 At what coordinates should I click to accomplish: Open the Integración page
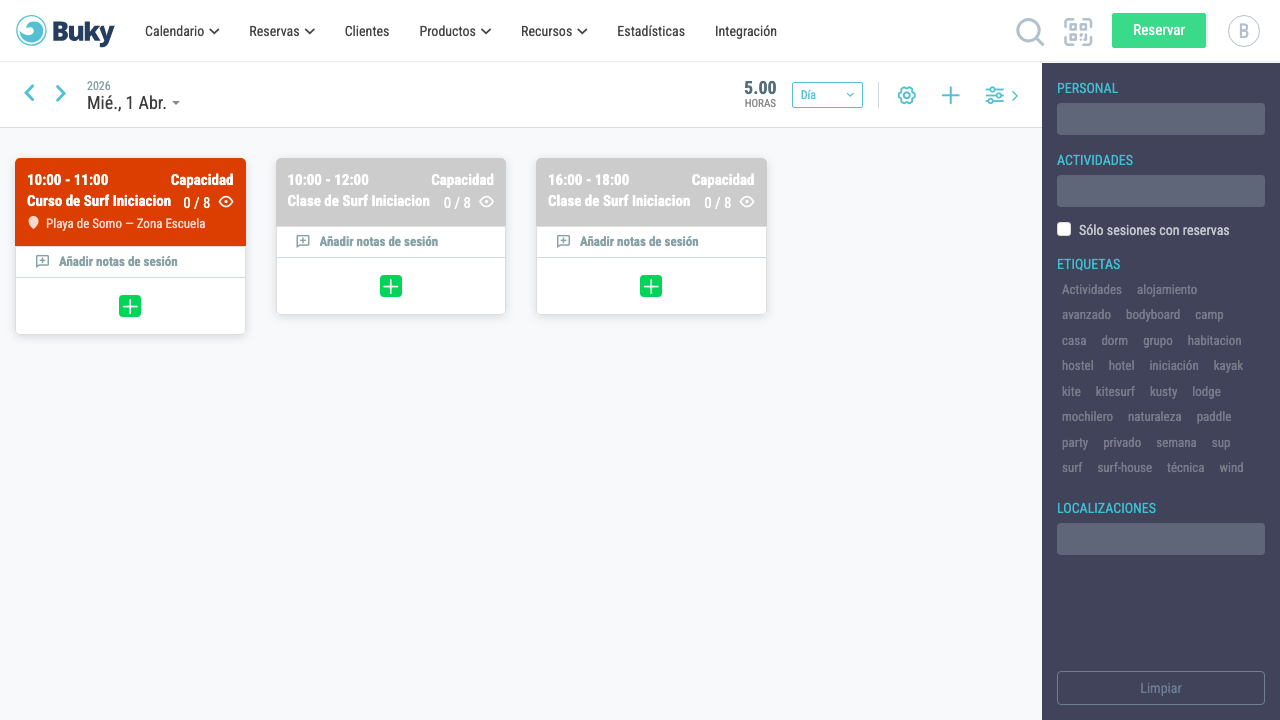coord(746,31)
